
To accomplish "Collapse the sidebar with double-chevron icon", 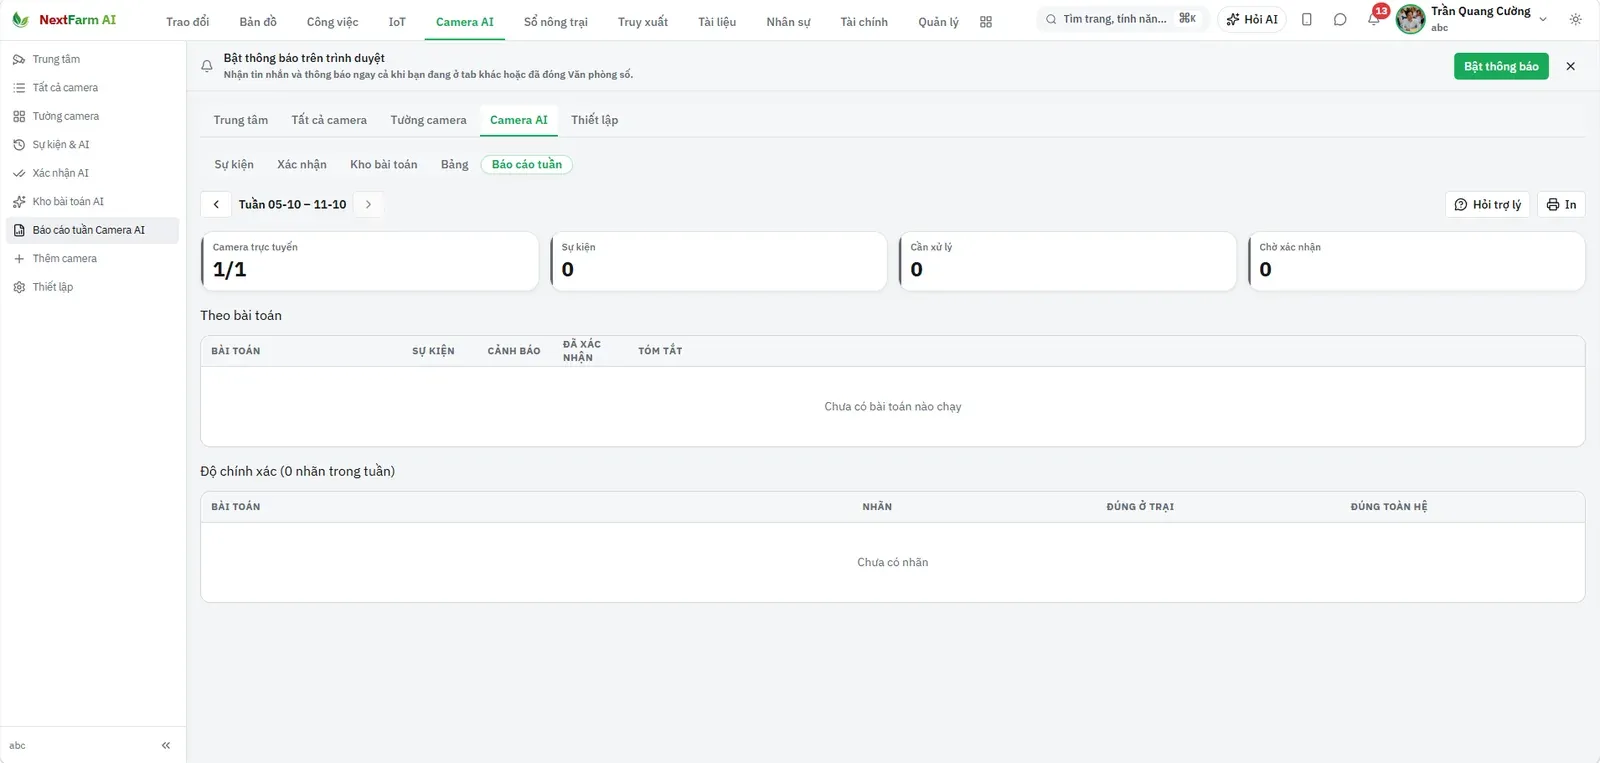I will tap(166, 745).
